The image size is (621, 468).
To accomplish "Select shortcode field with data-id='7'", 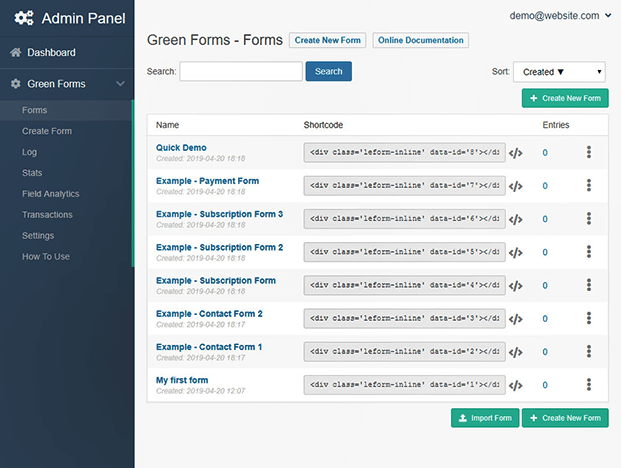I will point(405,186).
